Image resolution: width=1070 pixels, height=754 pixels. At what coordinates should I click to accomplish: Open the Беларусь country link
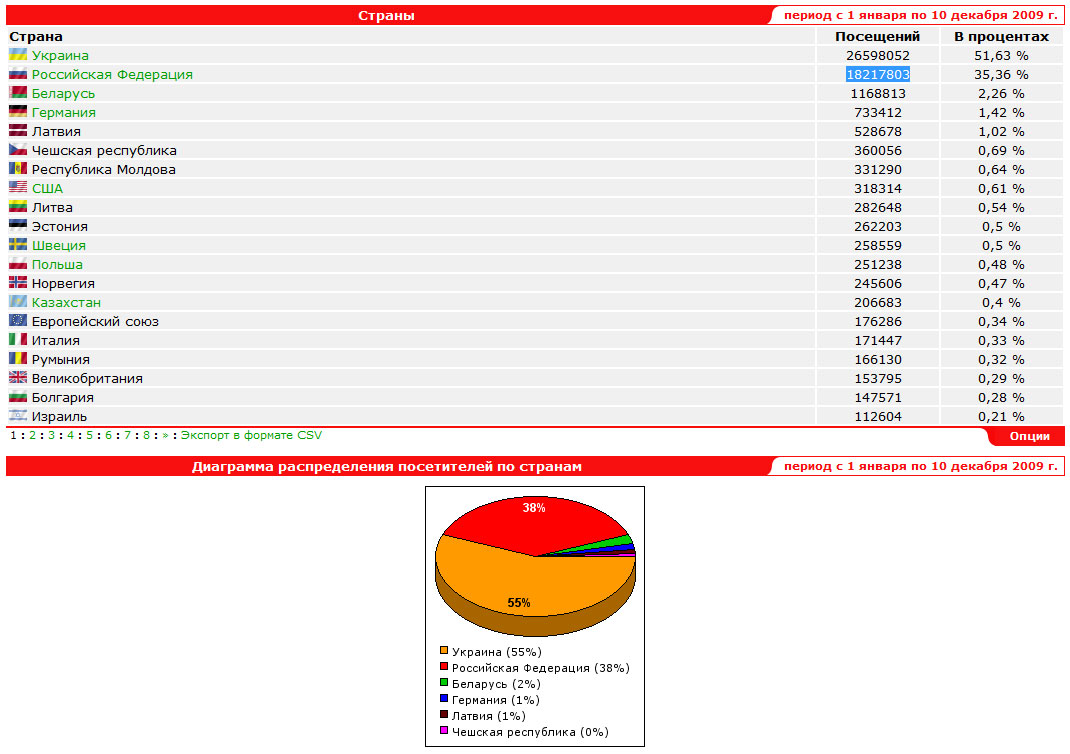tap(63, 93)
